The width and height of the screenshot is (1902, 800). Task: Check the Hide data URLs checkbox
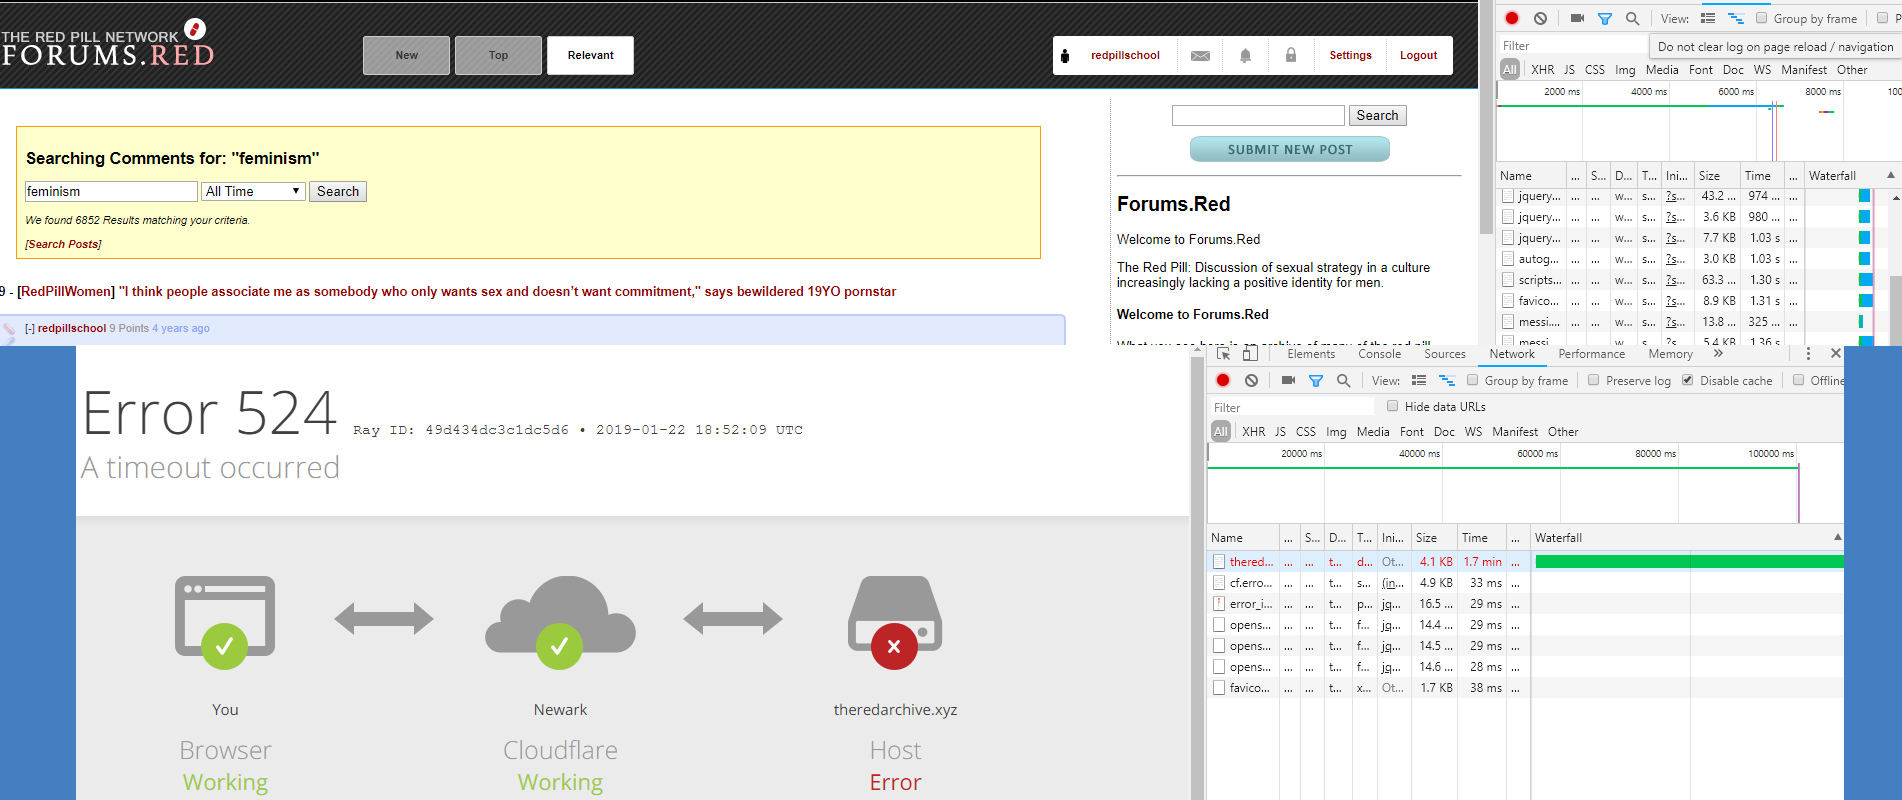(x=1393, y=406)
